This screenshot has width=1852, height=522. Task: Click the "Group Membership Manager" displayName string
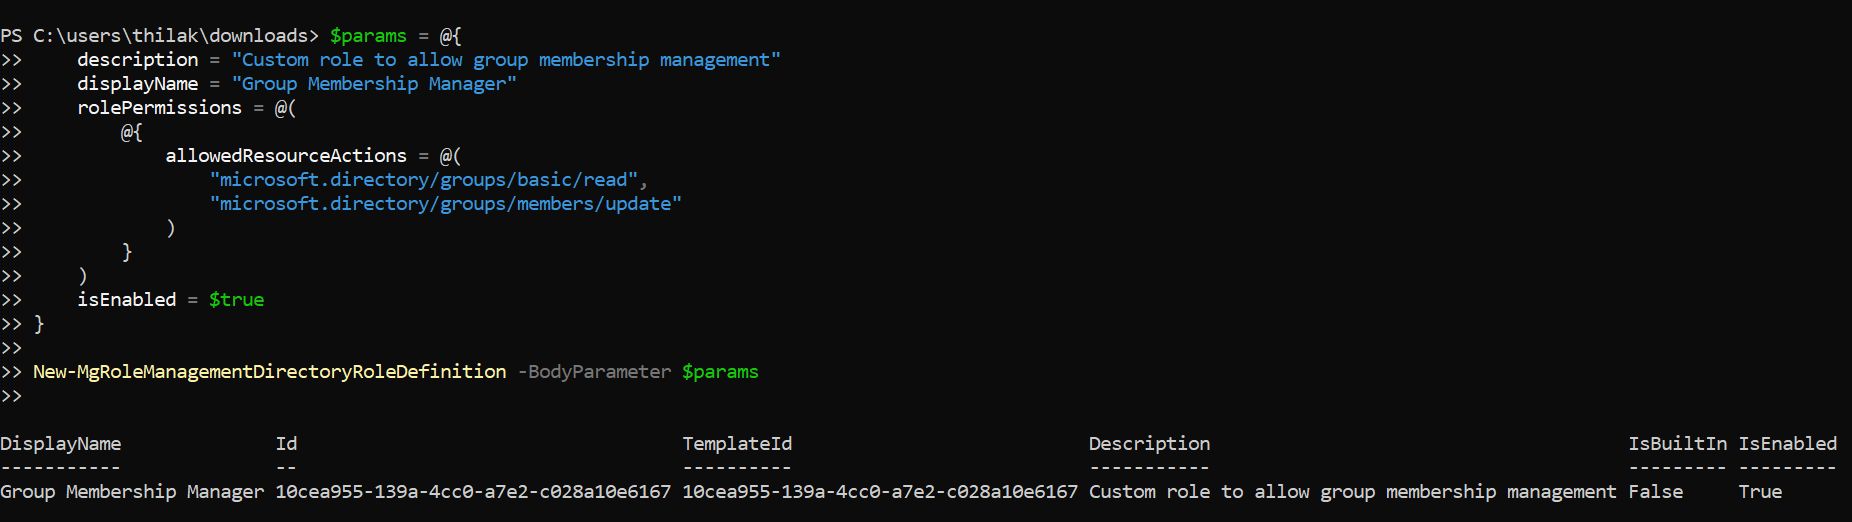(374, 84)
